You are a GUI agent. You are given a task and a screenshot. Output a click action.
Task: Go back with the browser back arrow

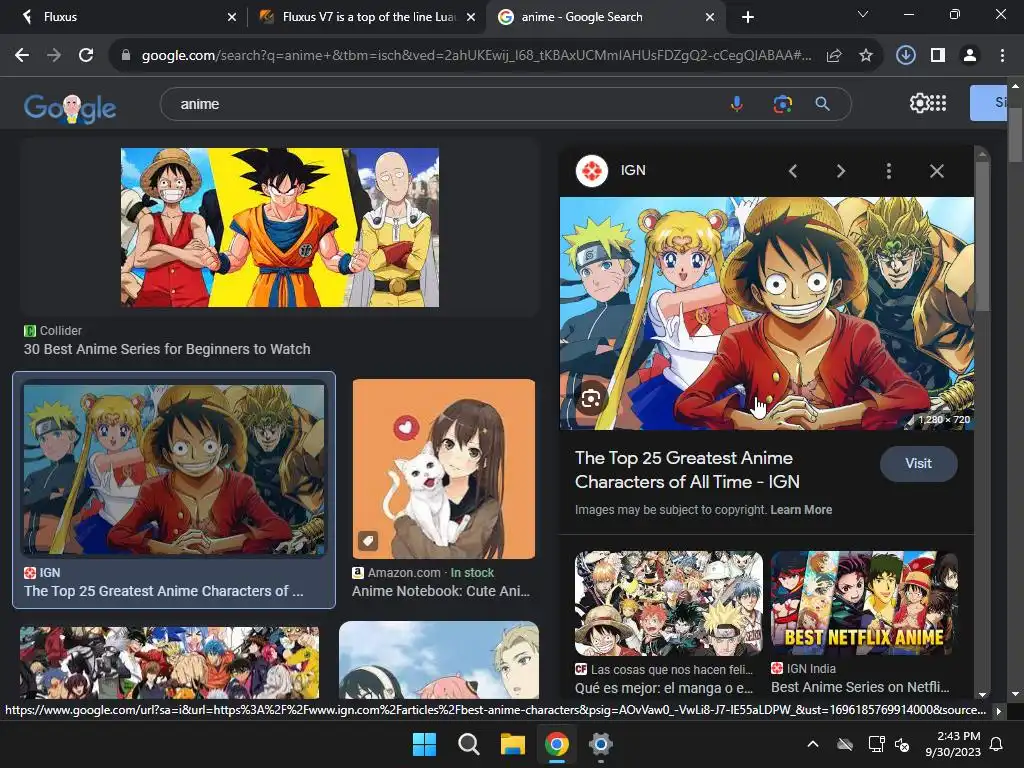pyautogui.click(x=22, y=56)
